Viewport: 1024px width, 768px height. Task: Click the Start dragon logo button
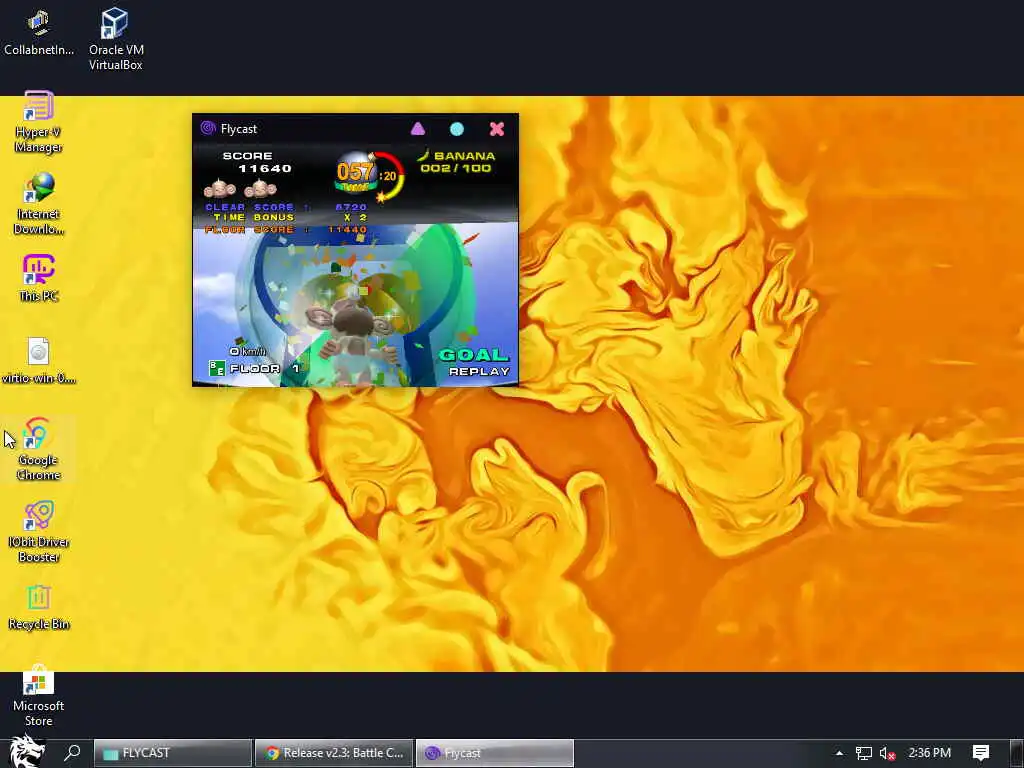coord(25,752)
